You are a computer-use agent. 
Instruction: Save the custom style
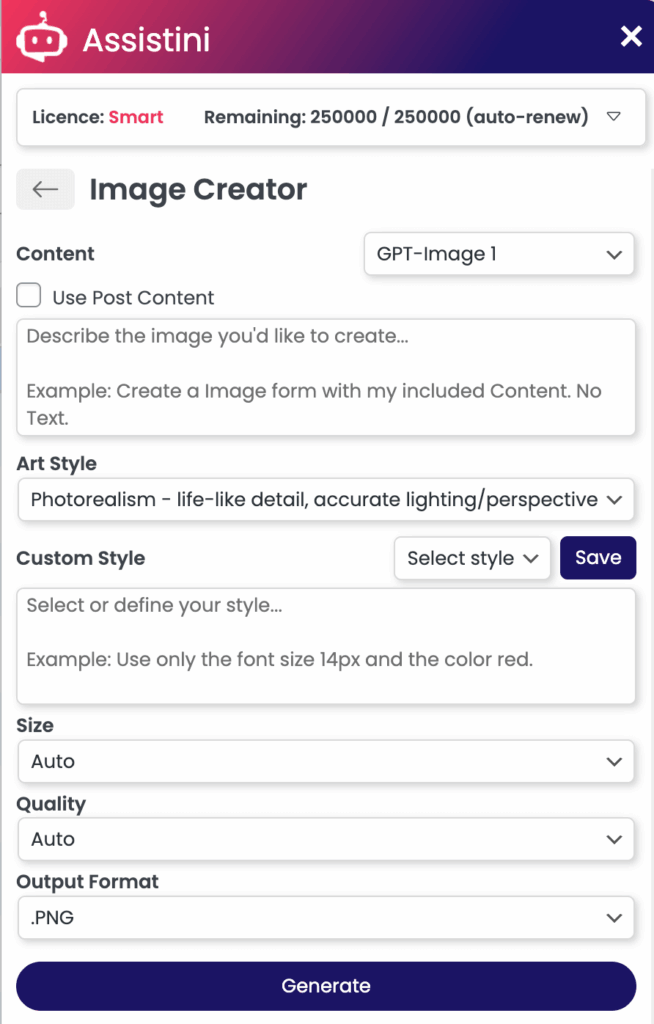click(598, 558)
